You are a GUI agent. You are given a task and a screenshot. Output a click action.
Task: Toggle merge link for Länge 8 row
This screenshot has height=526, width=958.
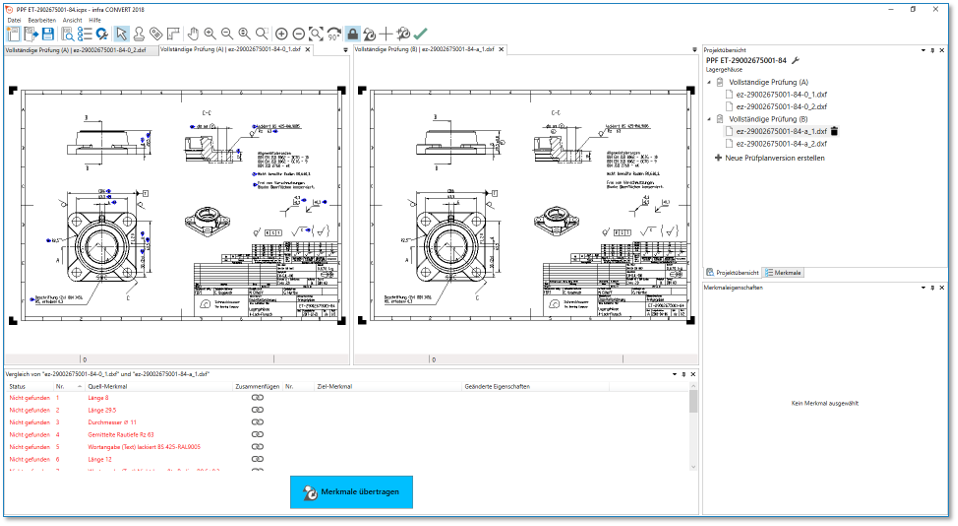click(257, 398)
